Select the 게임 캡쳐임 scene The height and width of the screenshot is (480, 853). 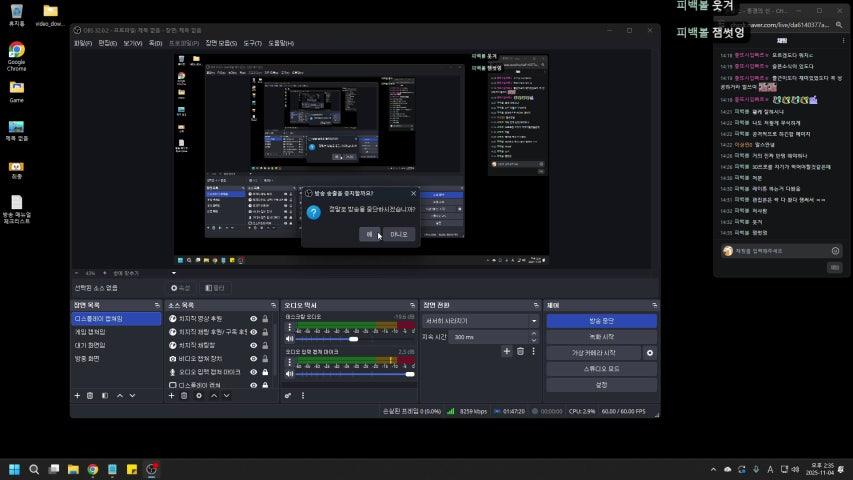[90, 332]
